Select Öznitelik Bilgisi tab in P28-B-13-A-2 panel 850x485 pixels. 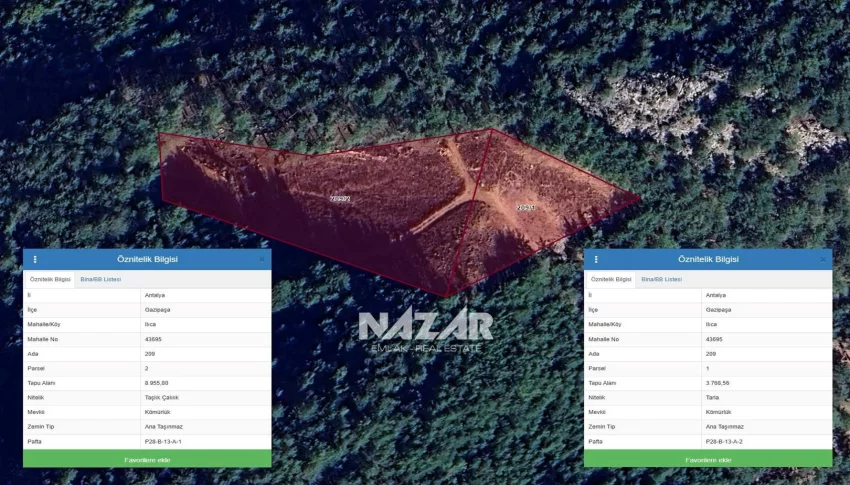610,279
